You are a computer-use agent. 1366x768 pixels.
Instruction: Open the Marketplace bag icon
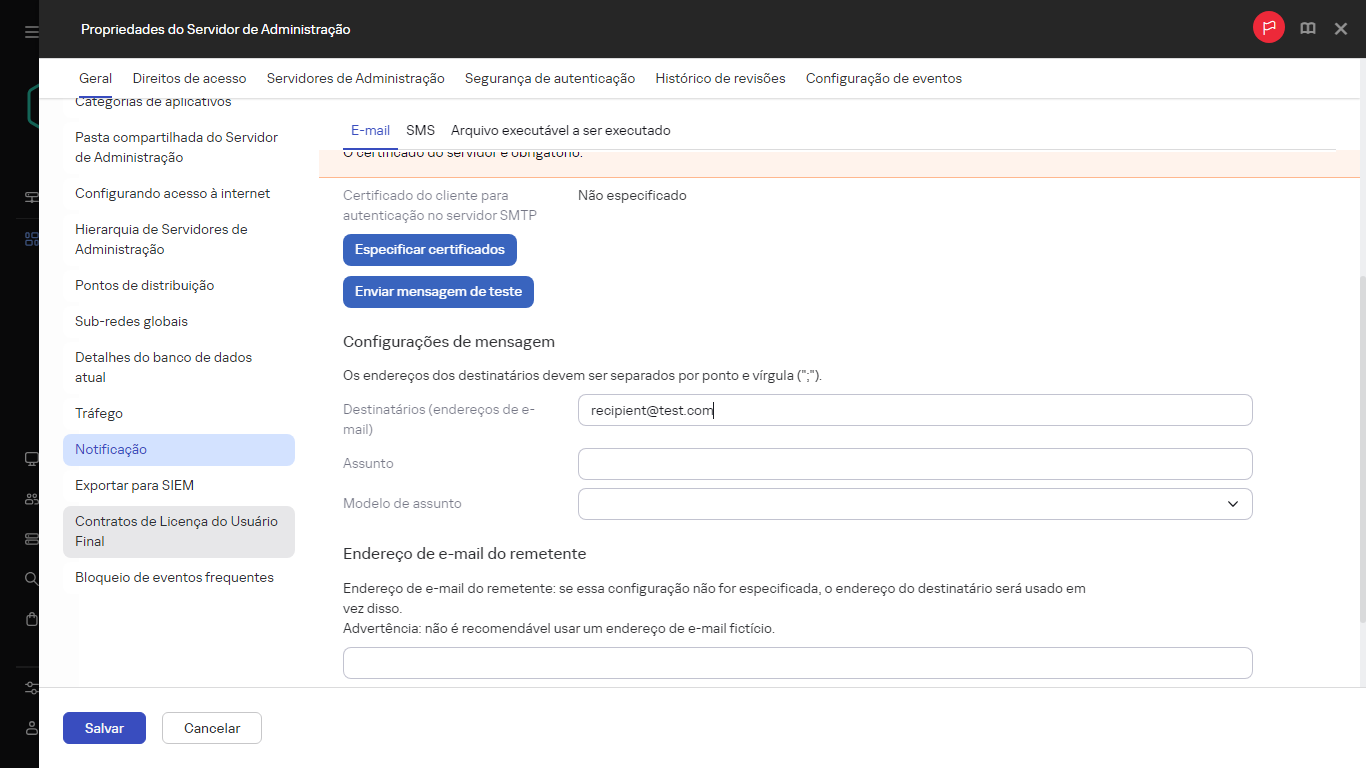coord(29,619)
